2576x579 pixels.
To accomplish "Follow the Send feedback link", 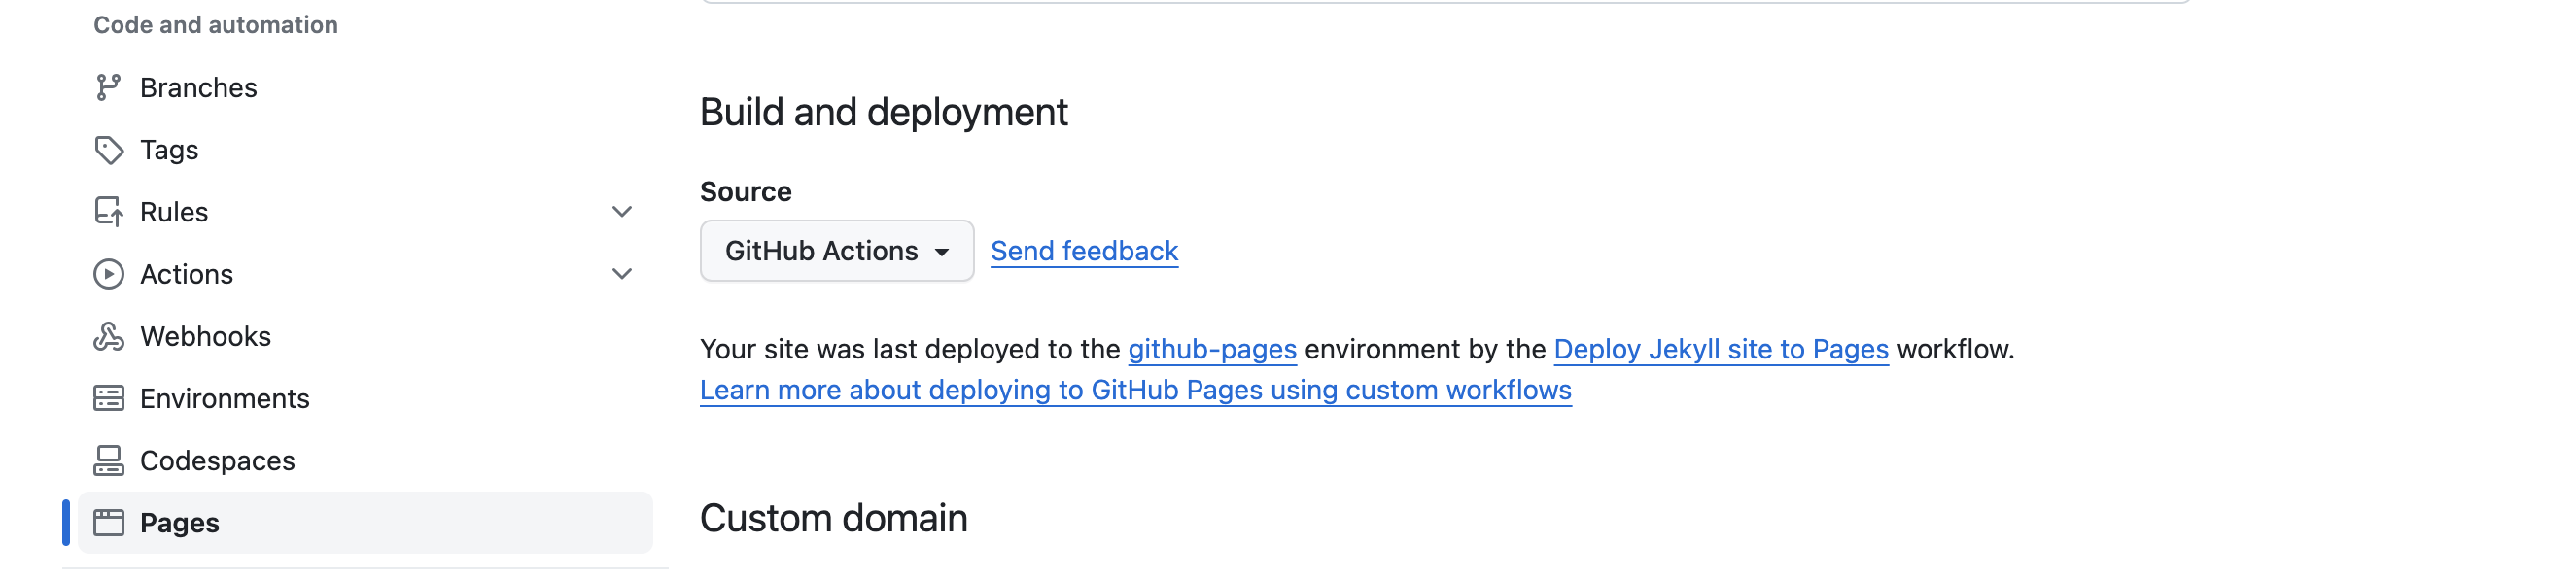I will pyautogui.click(x=1084, y=251).
